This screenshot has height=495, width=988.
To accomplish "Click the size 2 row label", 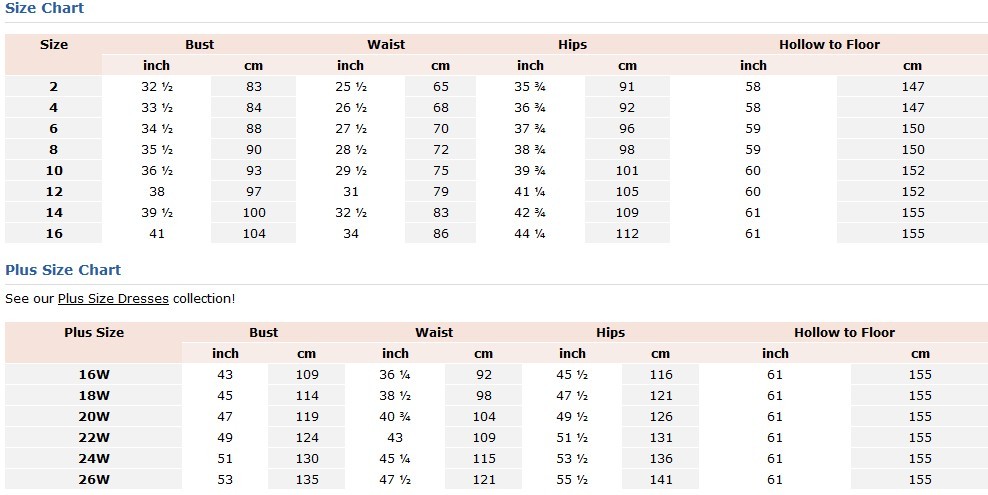I will click(54, 87).
